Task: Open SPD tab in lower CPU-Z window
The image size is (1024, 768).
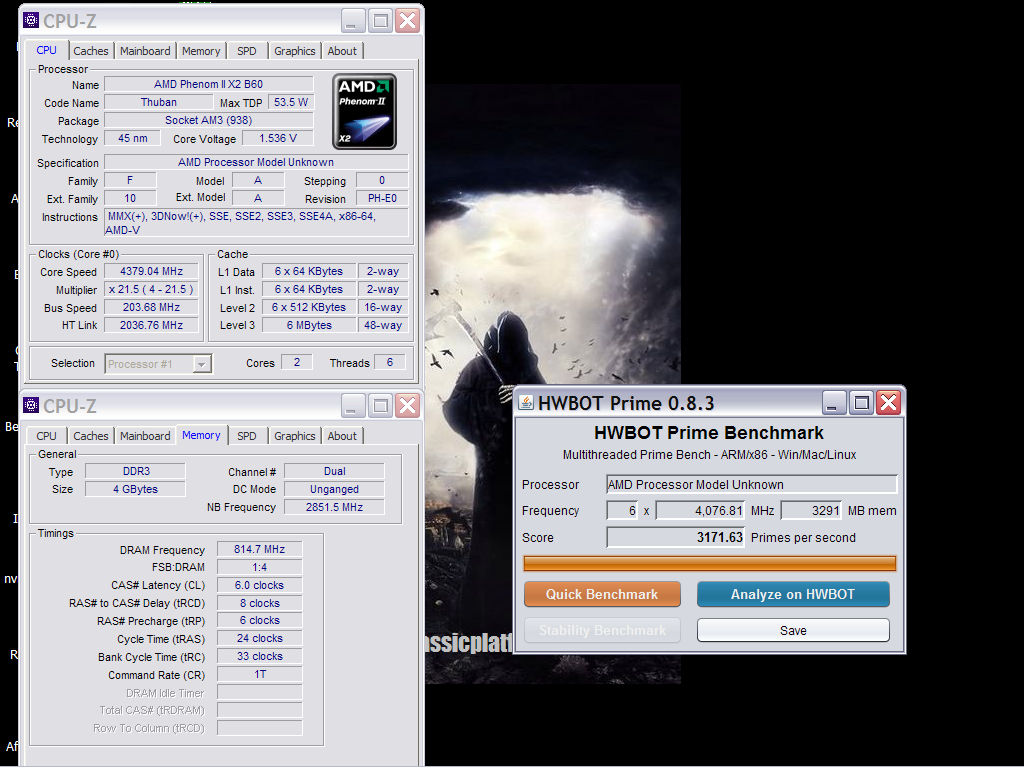Action: pos(247,436)
